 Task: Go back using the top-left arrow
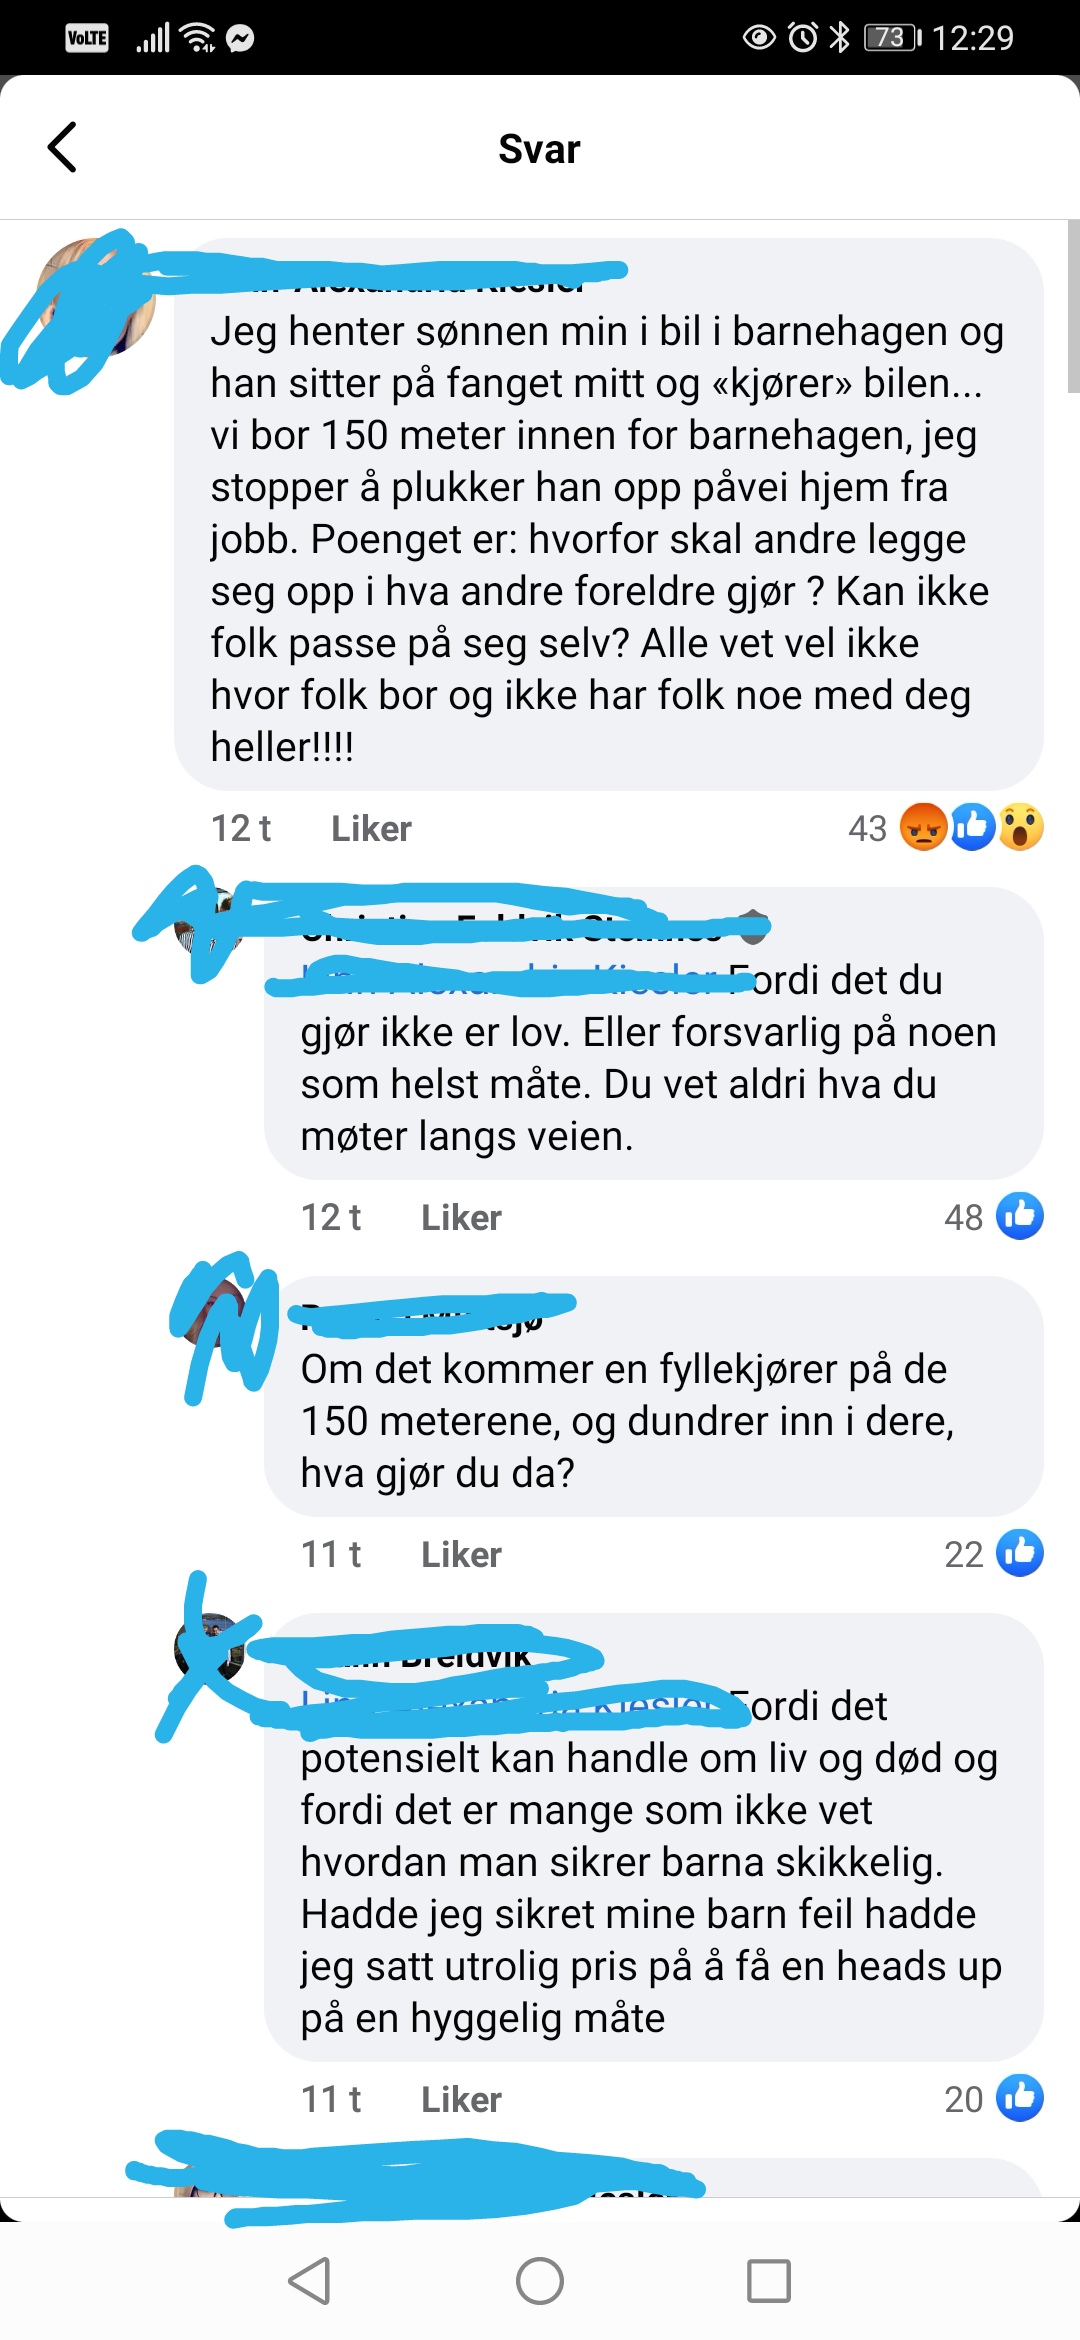[x=62, y=148]
